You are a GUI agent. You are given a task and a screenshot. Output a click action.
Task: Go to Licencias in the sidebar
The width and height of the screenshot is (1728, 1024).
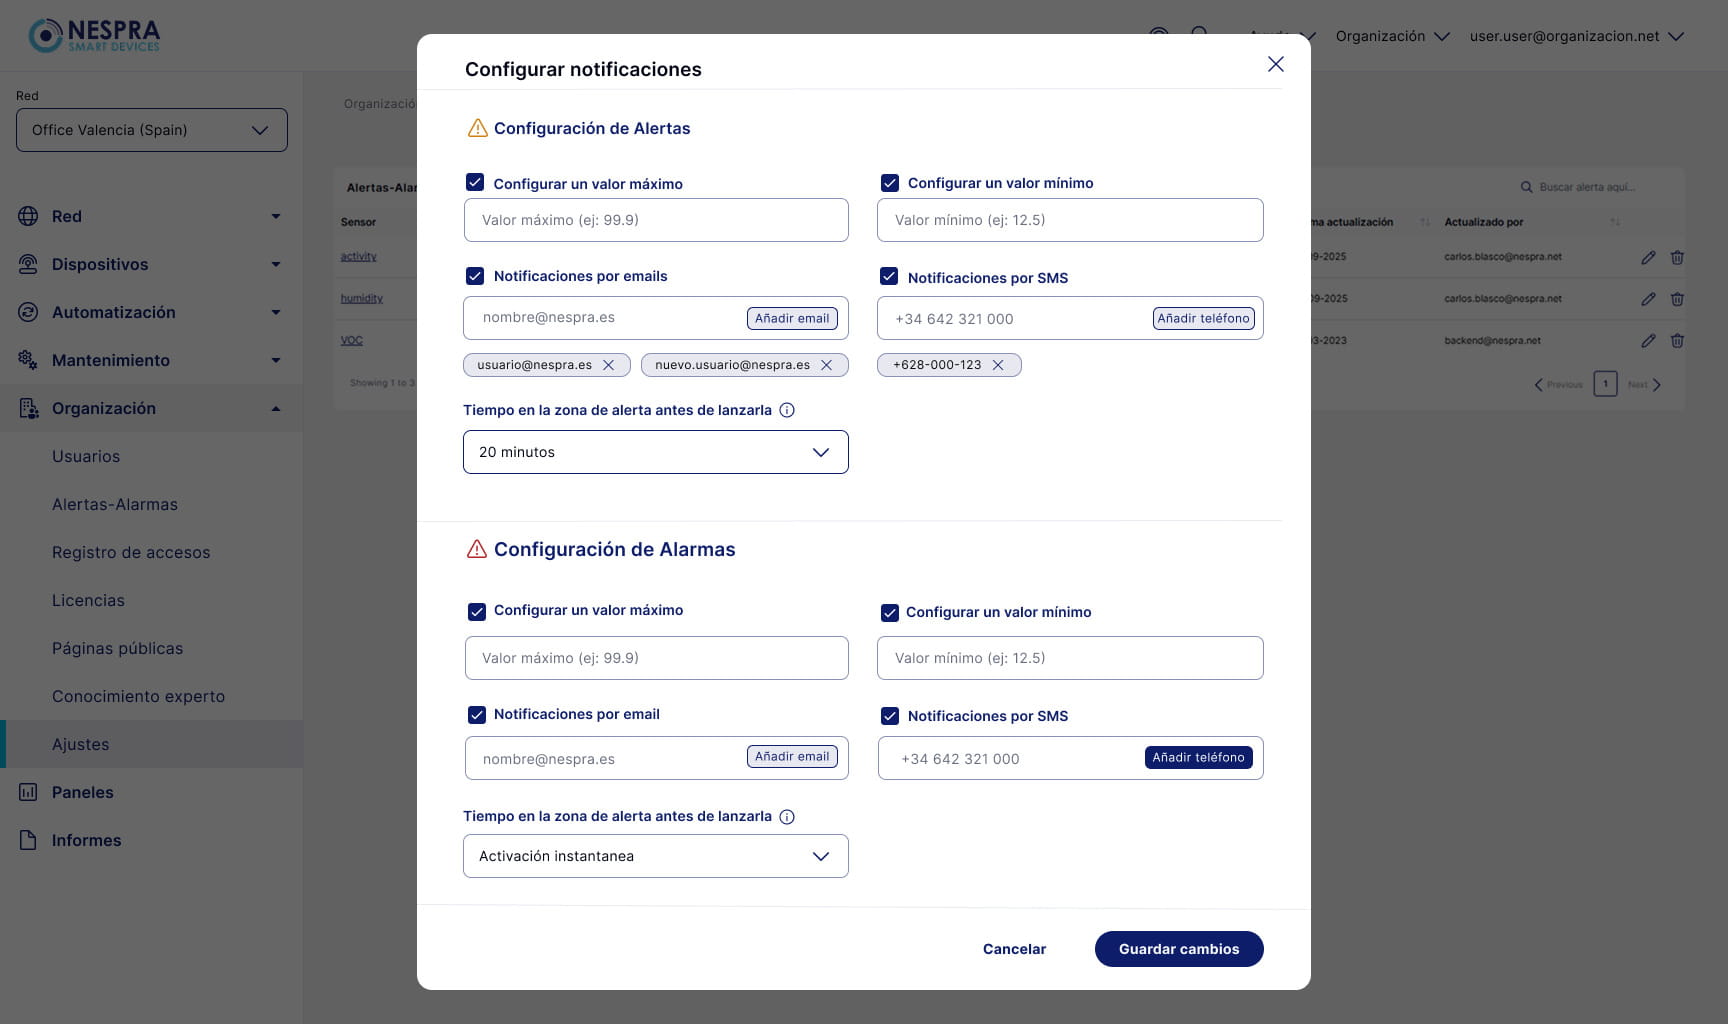pyautogui.click(x=88, y=600)
